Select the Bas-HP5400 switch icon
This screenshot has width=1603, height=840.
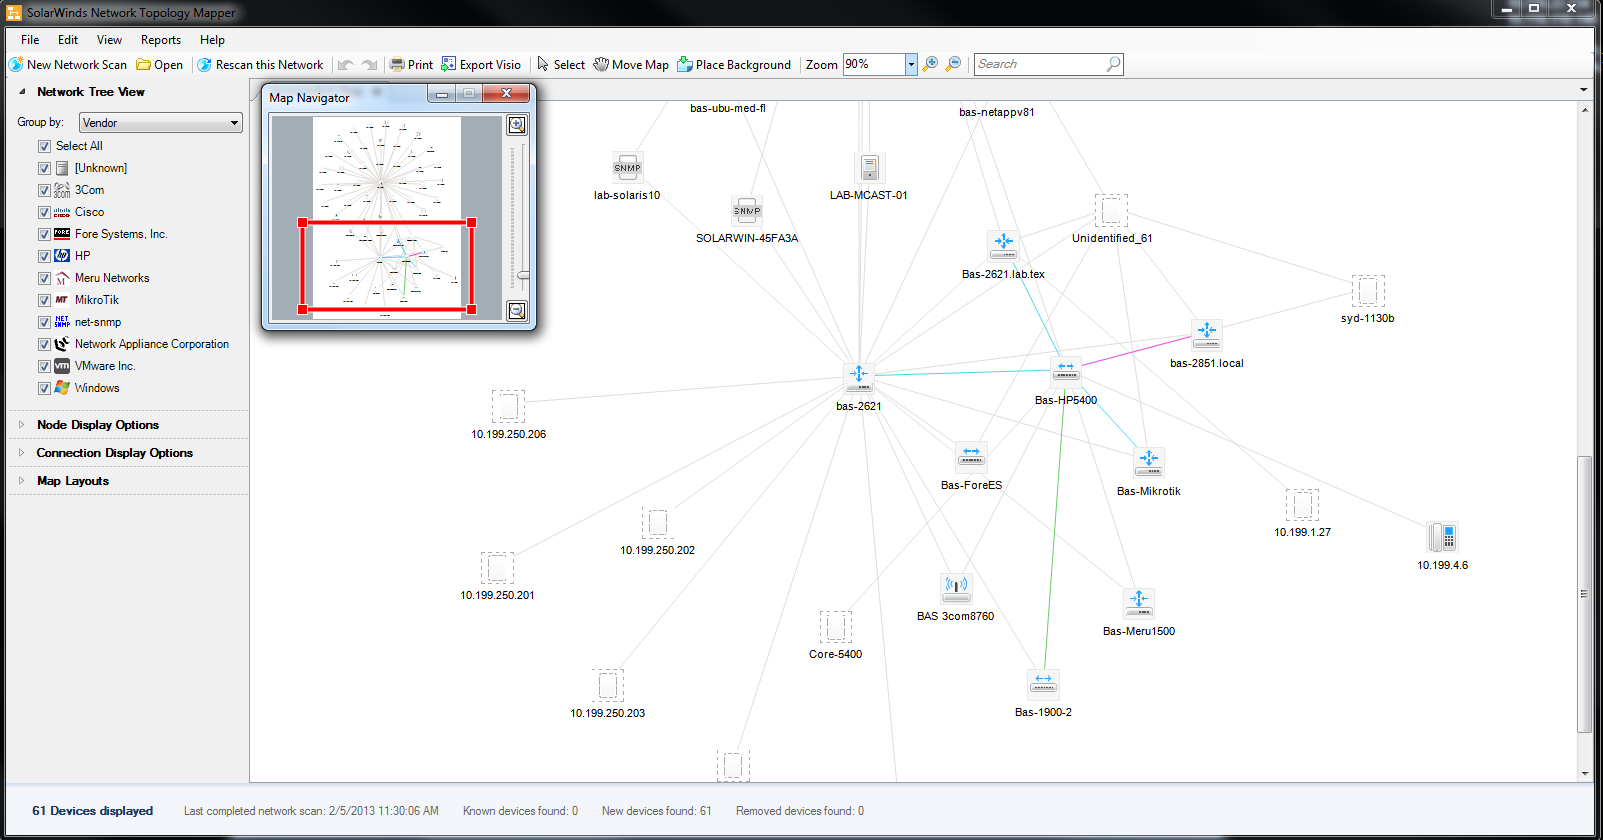click(1066, 371)
